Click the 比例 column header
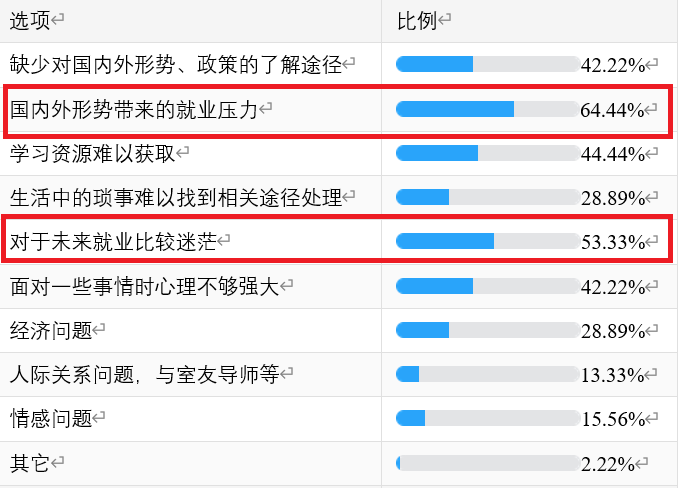Viewport: 682px width, 492px height. coord(416,19)
